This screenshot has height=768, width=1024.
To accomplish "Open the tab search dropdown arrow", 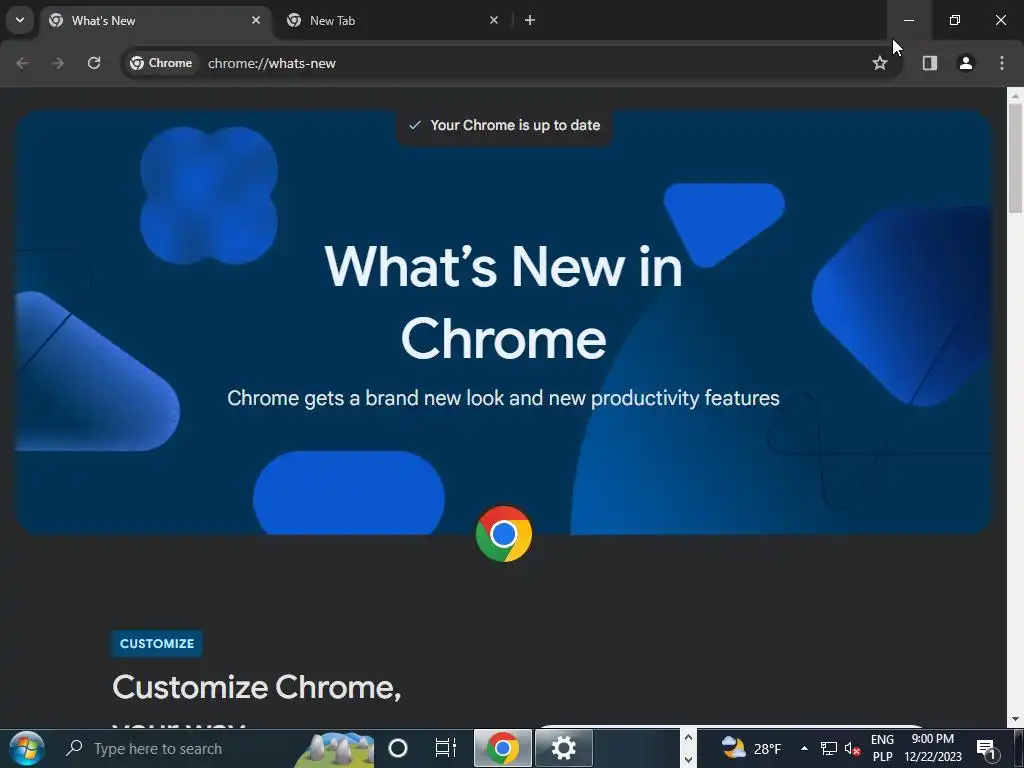I will [x=20, y=20].
